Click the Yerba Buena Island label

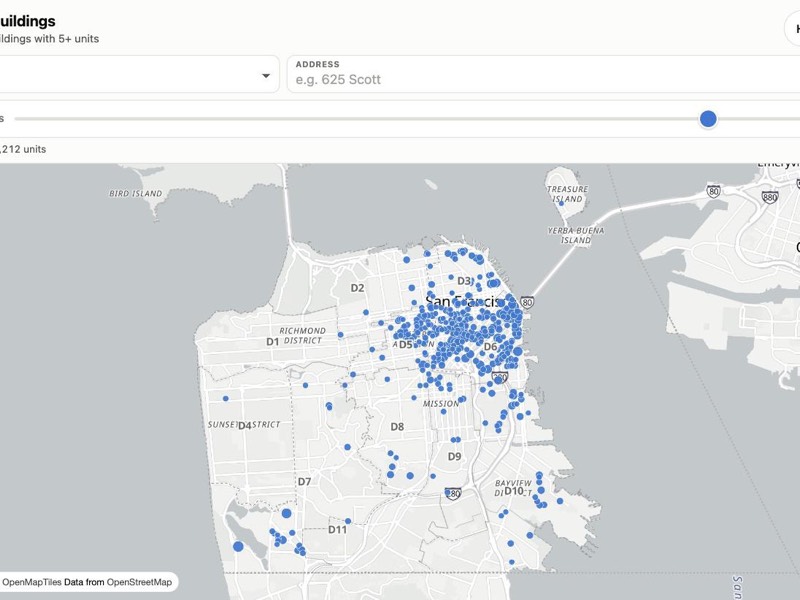576,235
